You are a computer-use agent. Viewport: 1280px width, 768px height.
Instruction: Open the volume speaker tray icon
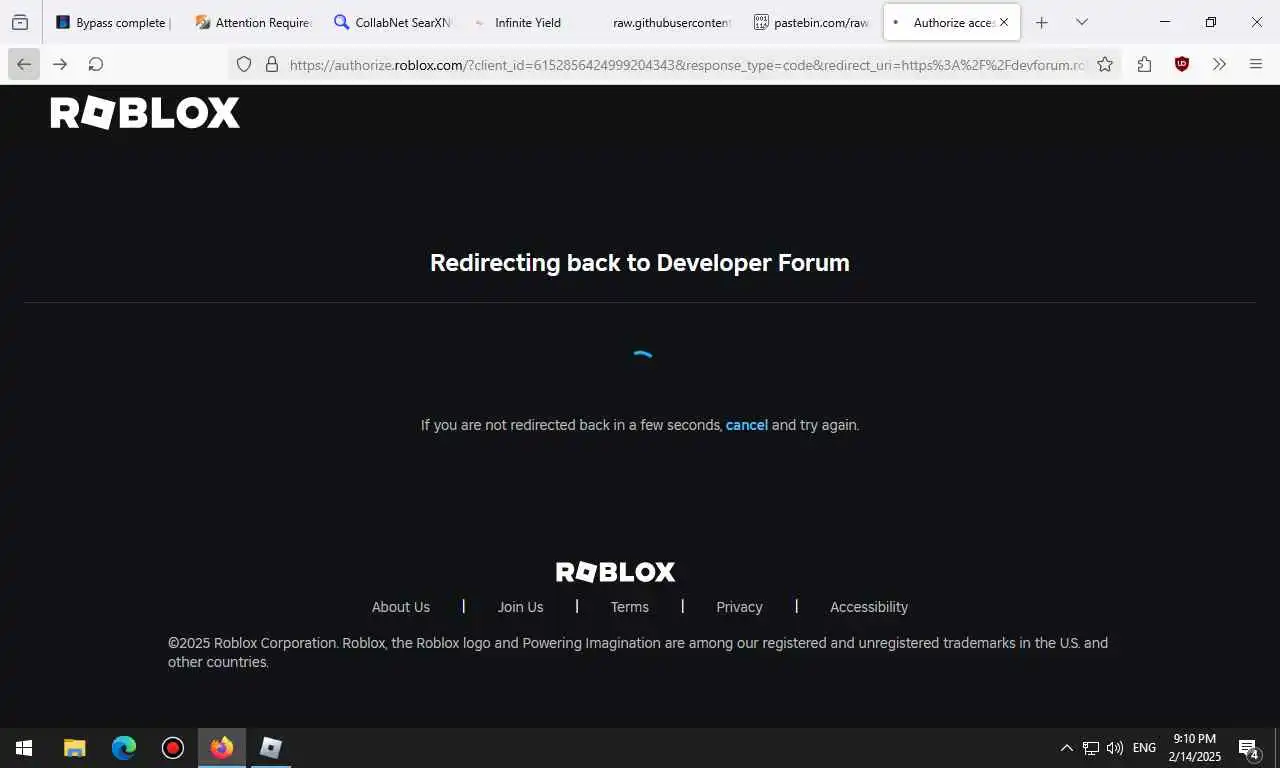tap(1115, 748)
